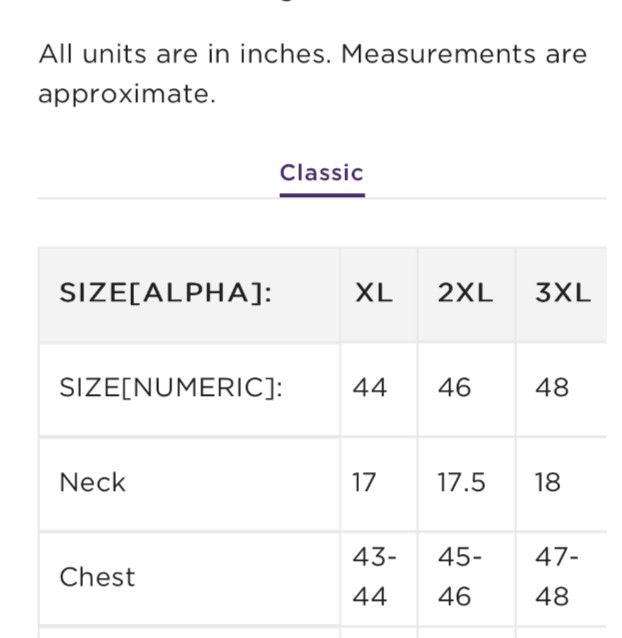Select the neck measurement 17 cell
Image resolution: width=622 pixels, height=638 pixels.
(364, 482)
